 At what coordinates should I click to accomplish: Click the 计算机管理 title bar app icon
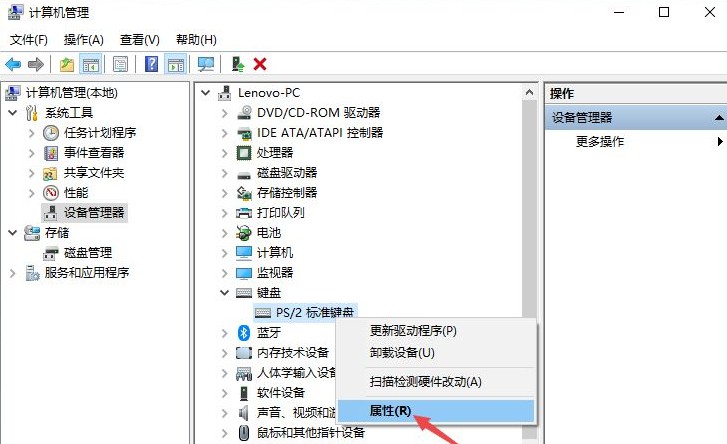(x=15, y=13)
